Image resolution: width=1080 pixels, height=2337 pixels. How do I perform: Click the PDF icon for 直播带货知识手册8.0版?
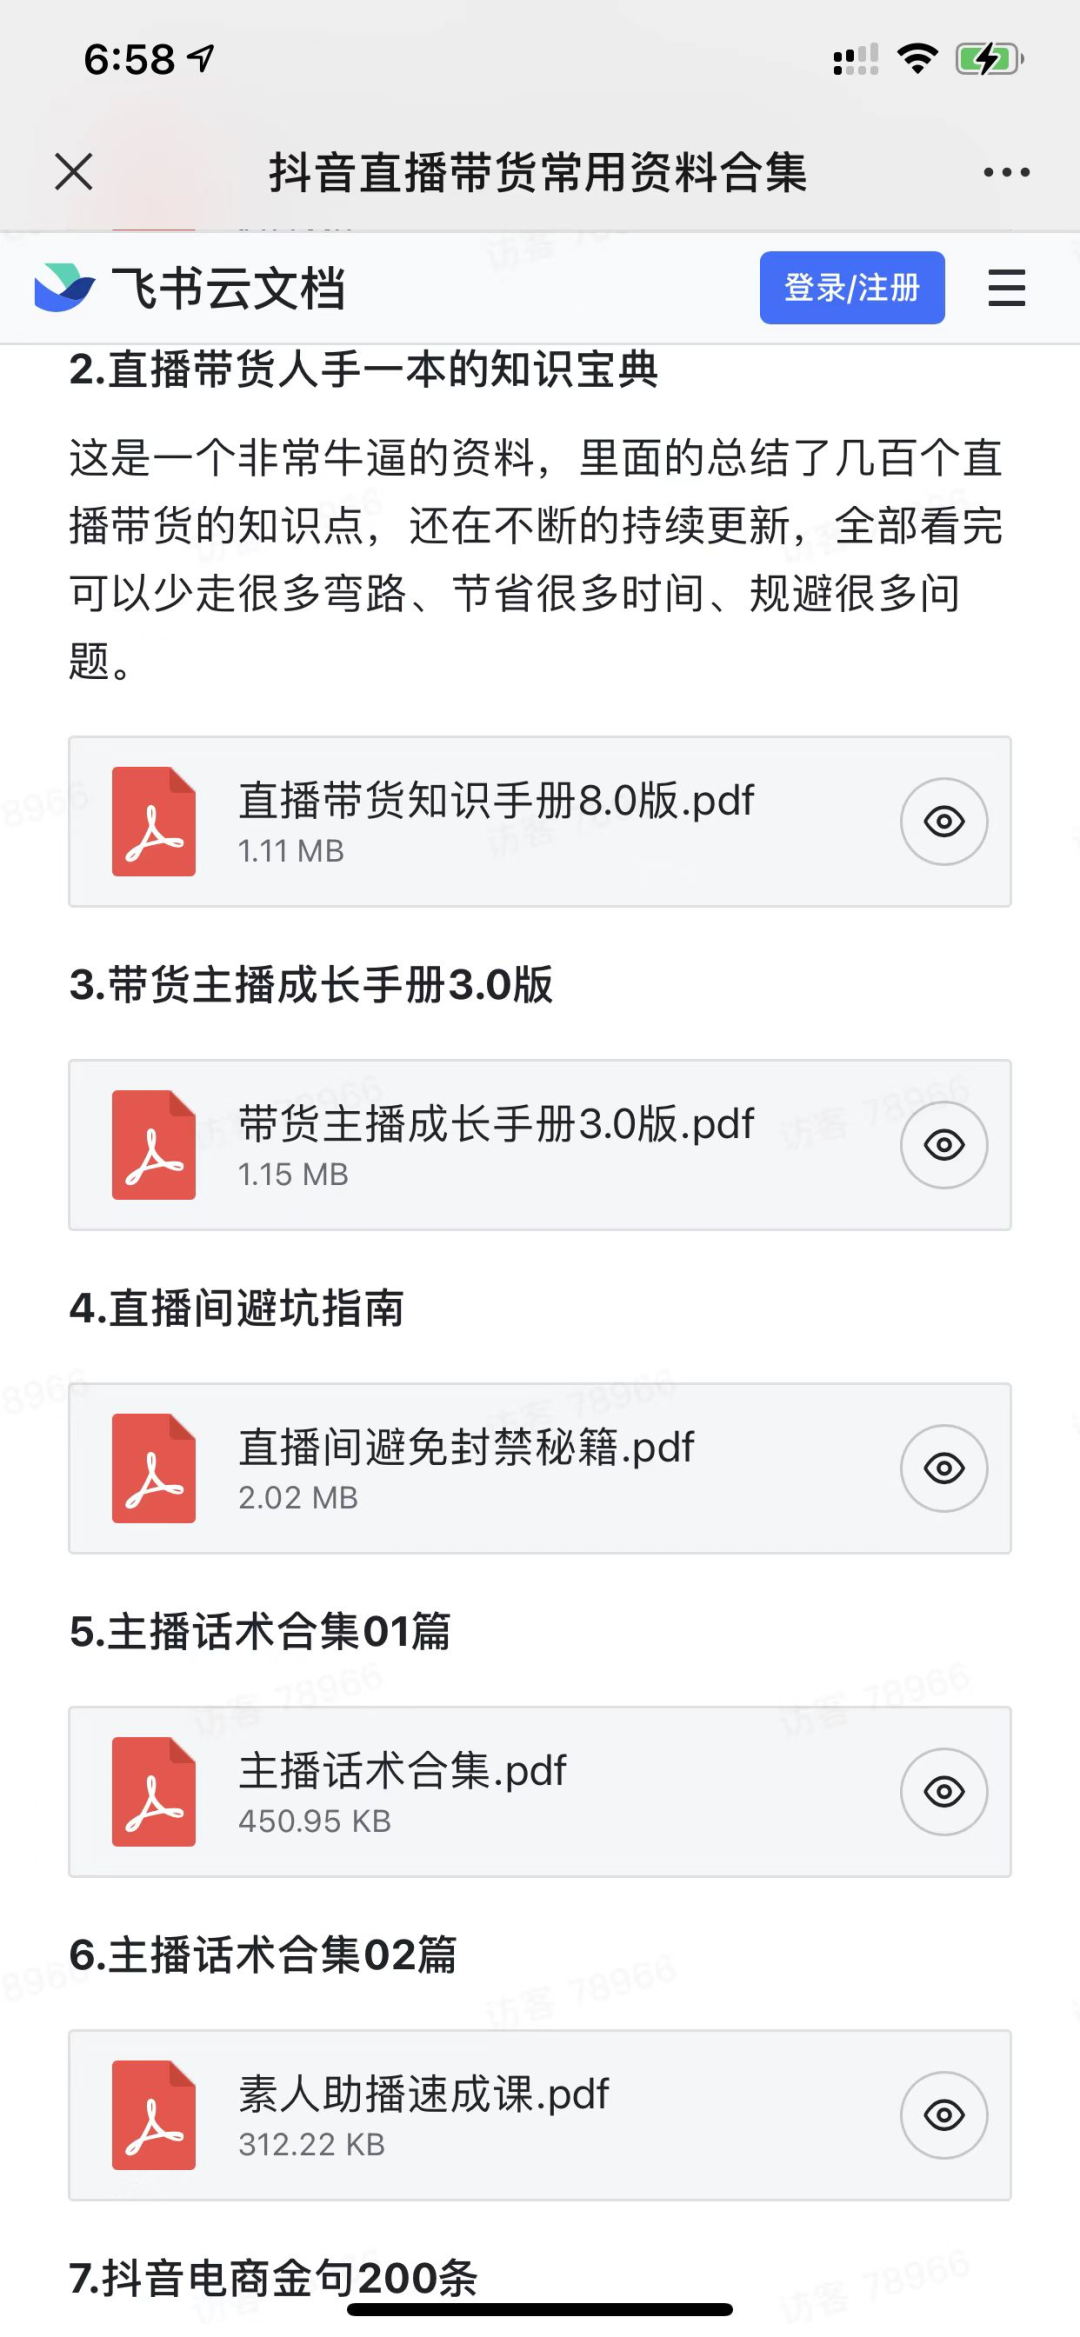coord(154,822)
